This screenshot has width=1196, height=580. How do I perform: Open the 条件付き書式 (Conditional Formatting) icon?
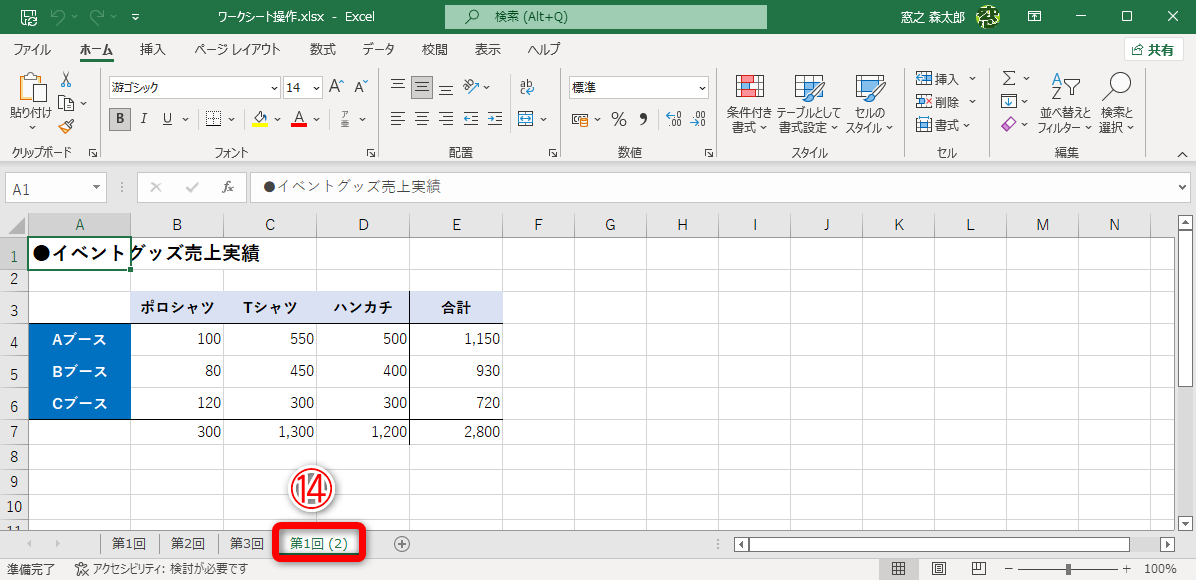point(748,104)
